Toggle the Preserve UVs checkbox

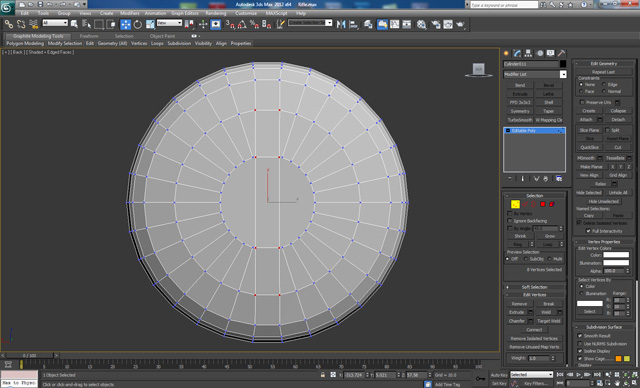coord(582,102)
